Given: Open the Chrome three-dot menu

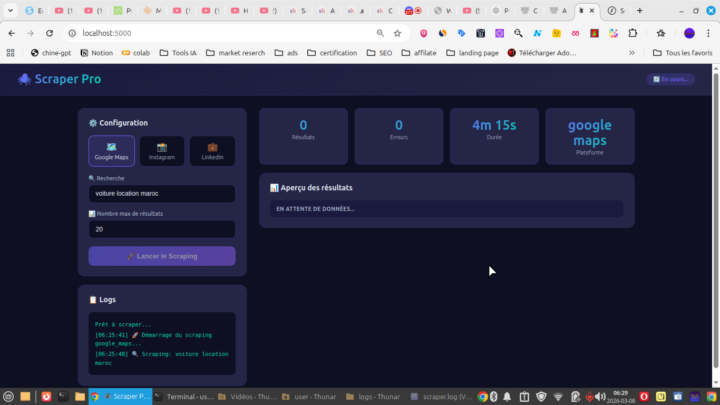Looking at the screenshot, I should [708, 33].
